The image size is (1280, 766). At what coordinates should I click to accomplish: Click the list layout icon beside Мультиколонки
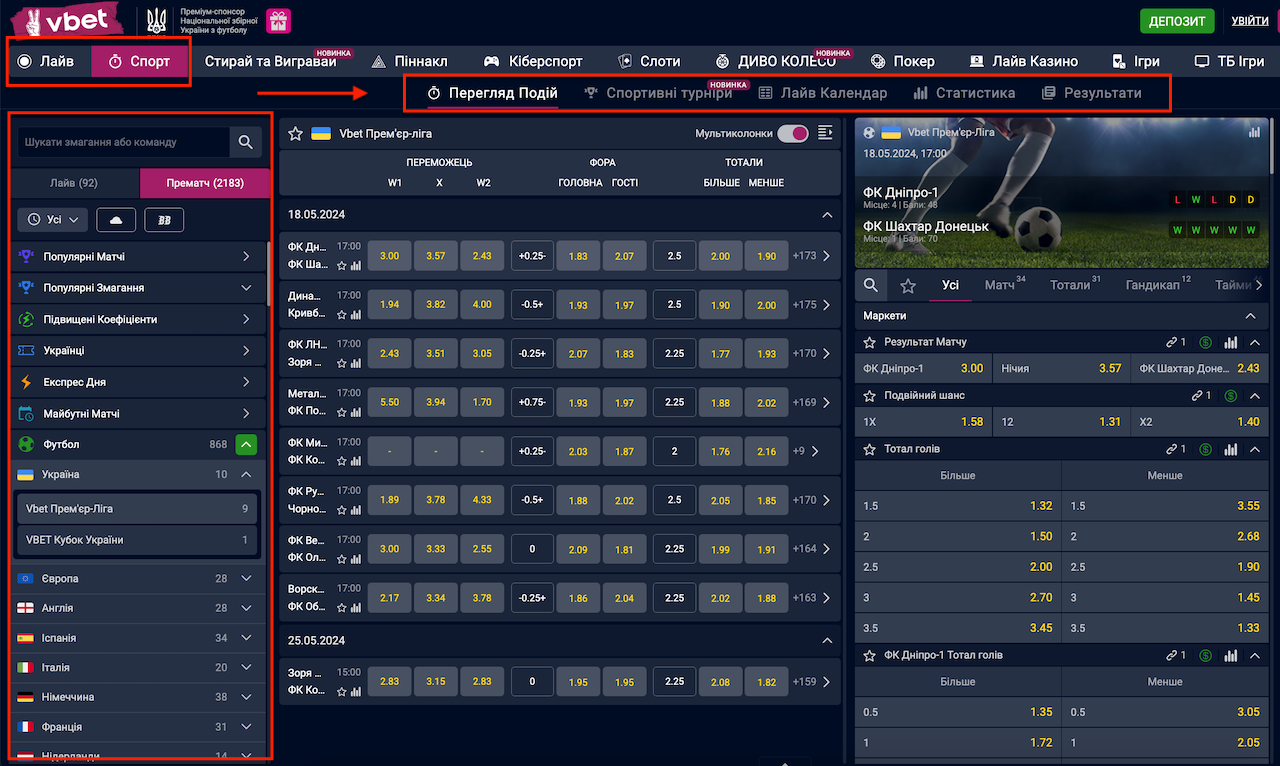click(x=825, y=133)
